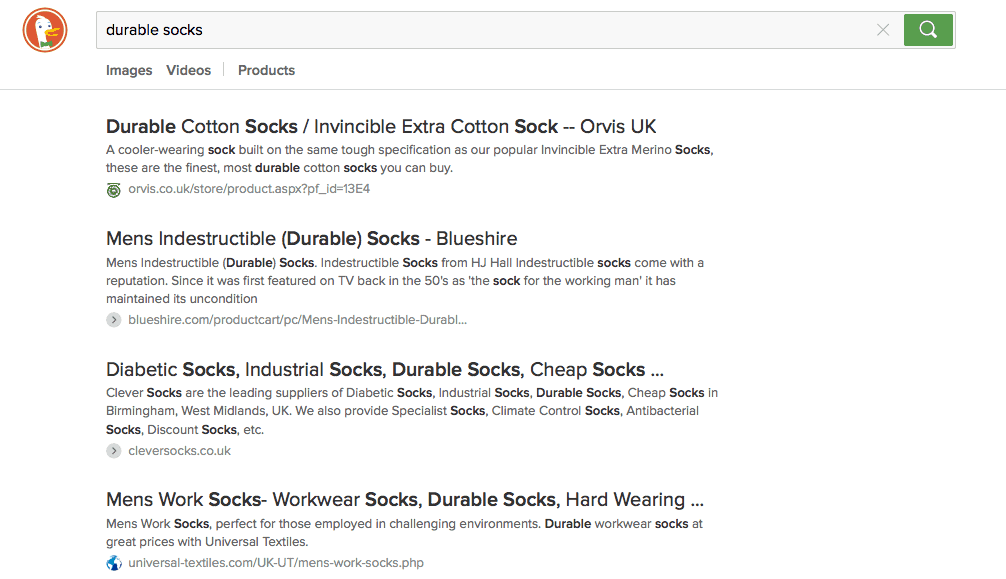
Task: Switch to the Images tab
Action: pyautogui.click(x=129, y=70)
